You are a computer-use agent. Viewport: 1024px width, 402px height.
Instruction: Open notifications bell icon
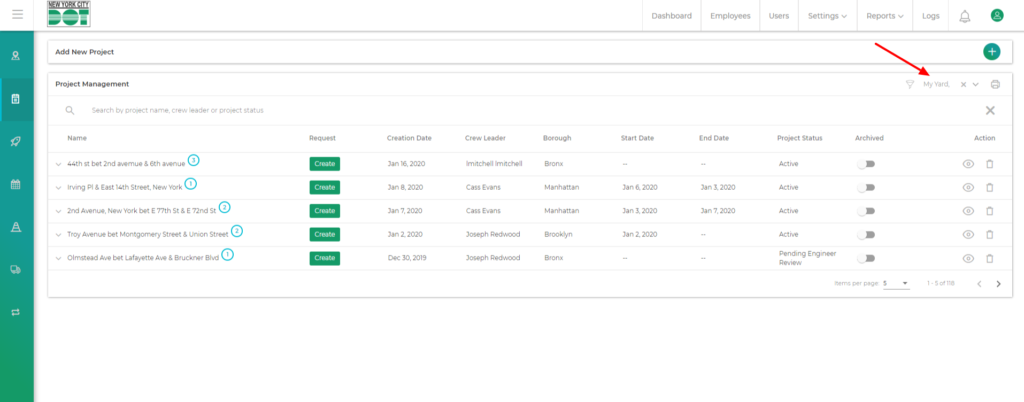click(964, 16)
